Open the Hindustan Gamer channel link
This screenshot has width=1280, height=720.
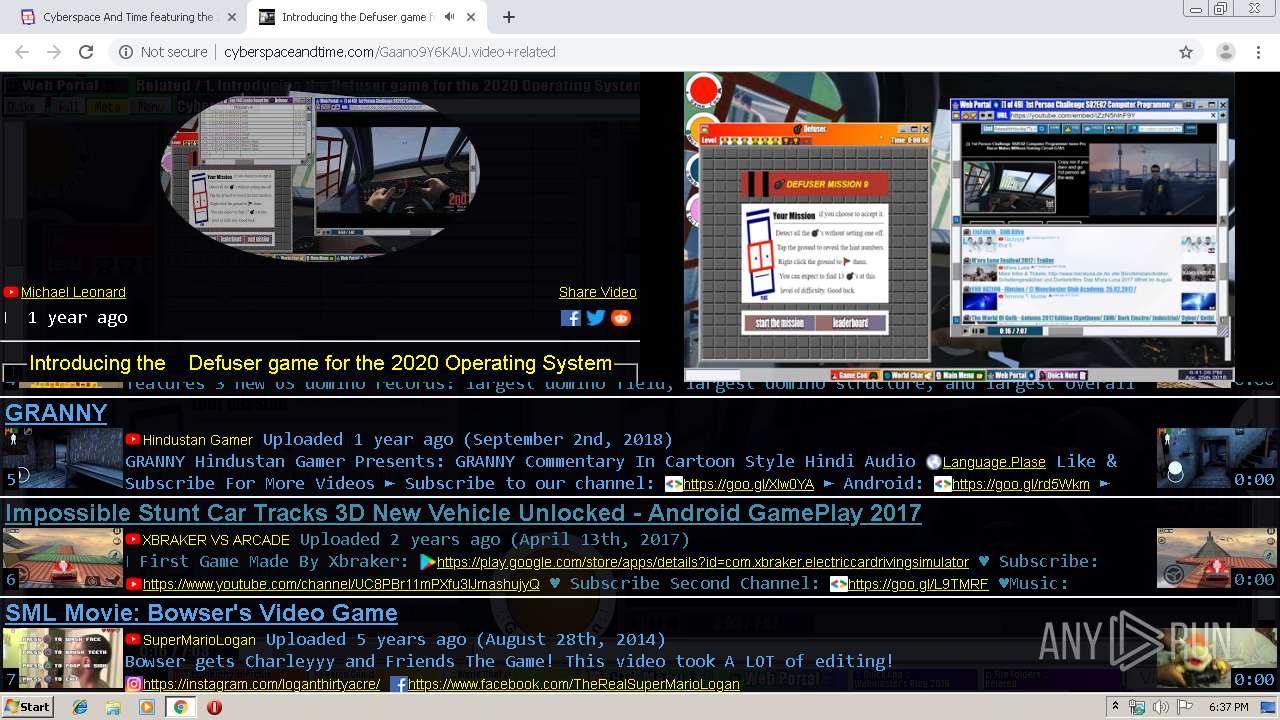198,440
